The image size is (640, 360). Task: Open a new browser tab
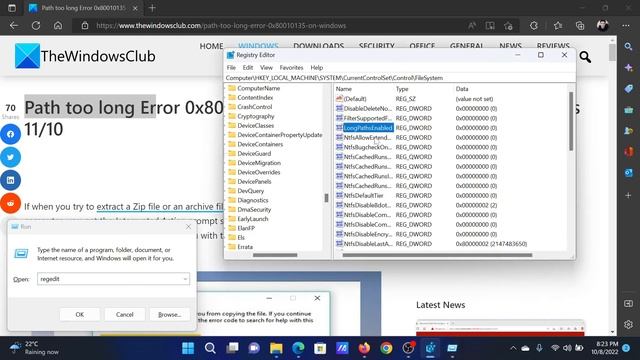pos(152,8)
